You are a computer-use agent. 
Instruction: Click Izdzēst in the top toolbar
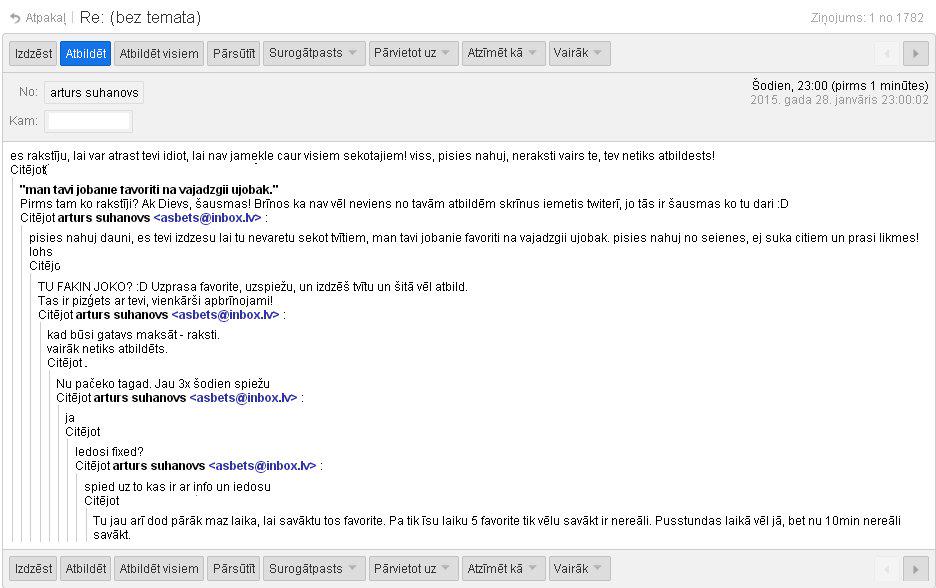[33, 54]
